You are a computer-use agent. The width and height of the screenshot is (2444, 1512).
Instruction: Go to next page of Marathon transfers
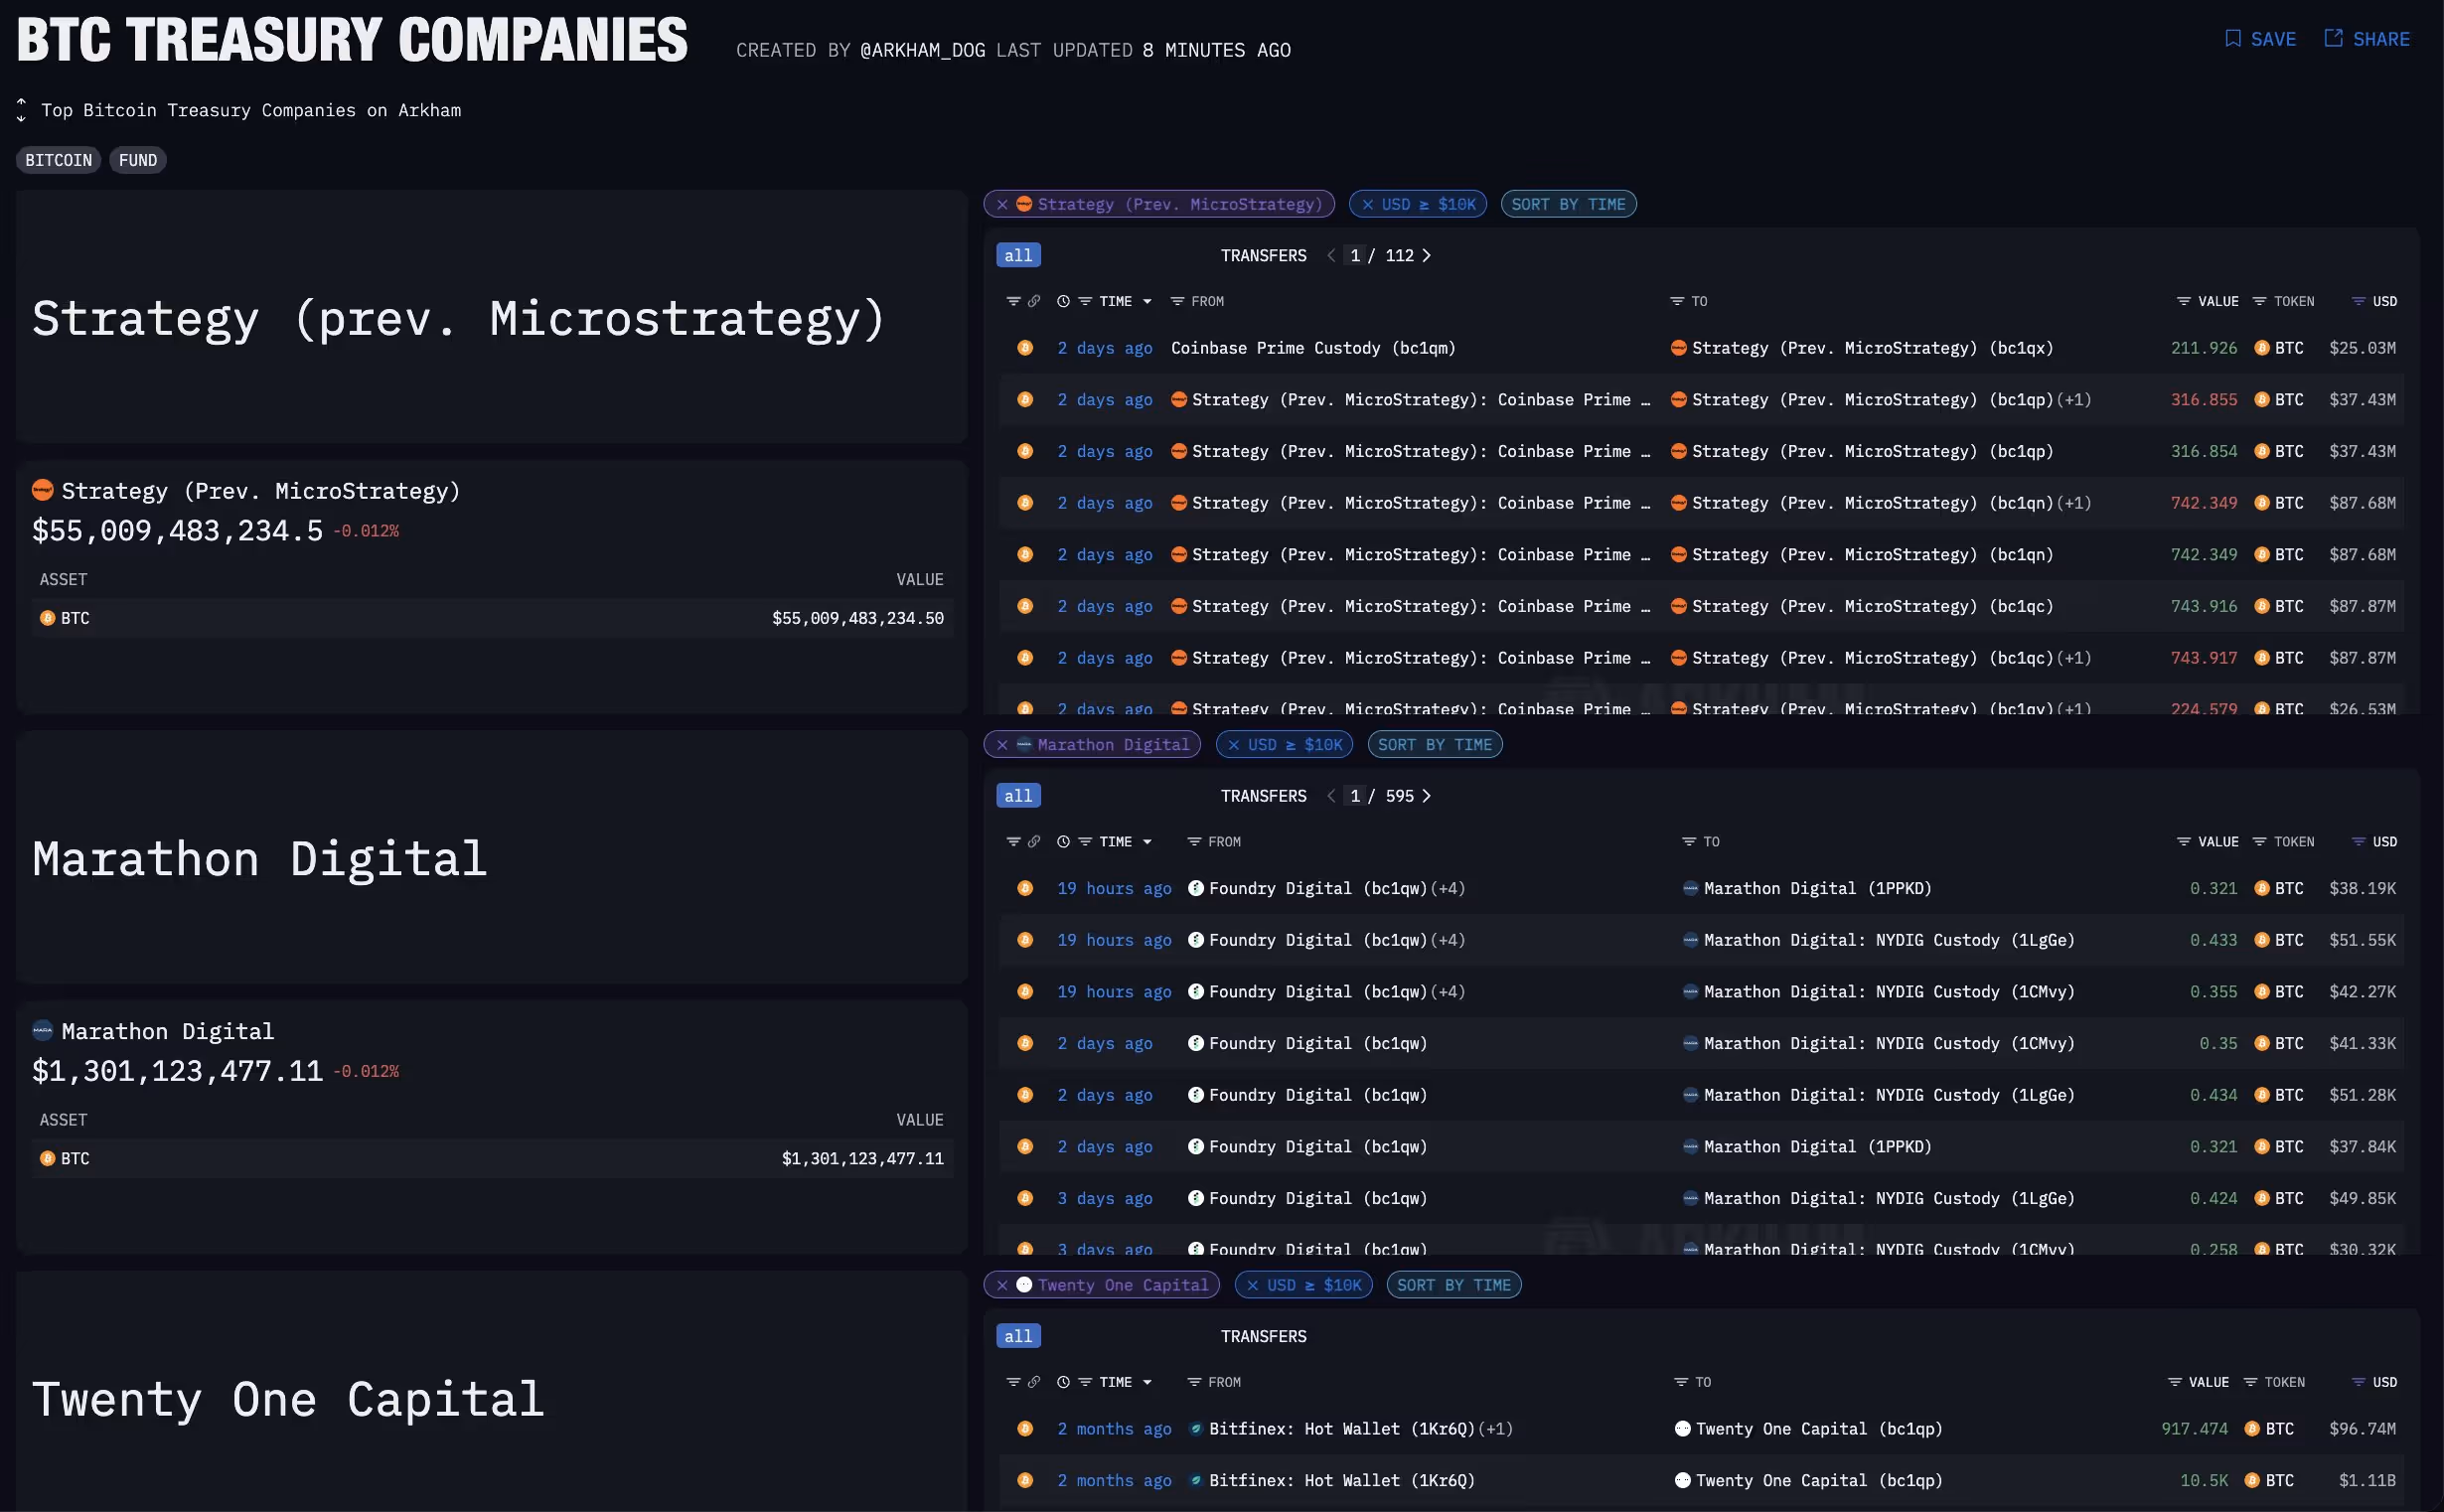pos(1426,796)
